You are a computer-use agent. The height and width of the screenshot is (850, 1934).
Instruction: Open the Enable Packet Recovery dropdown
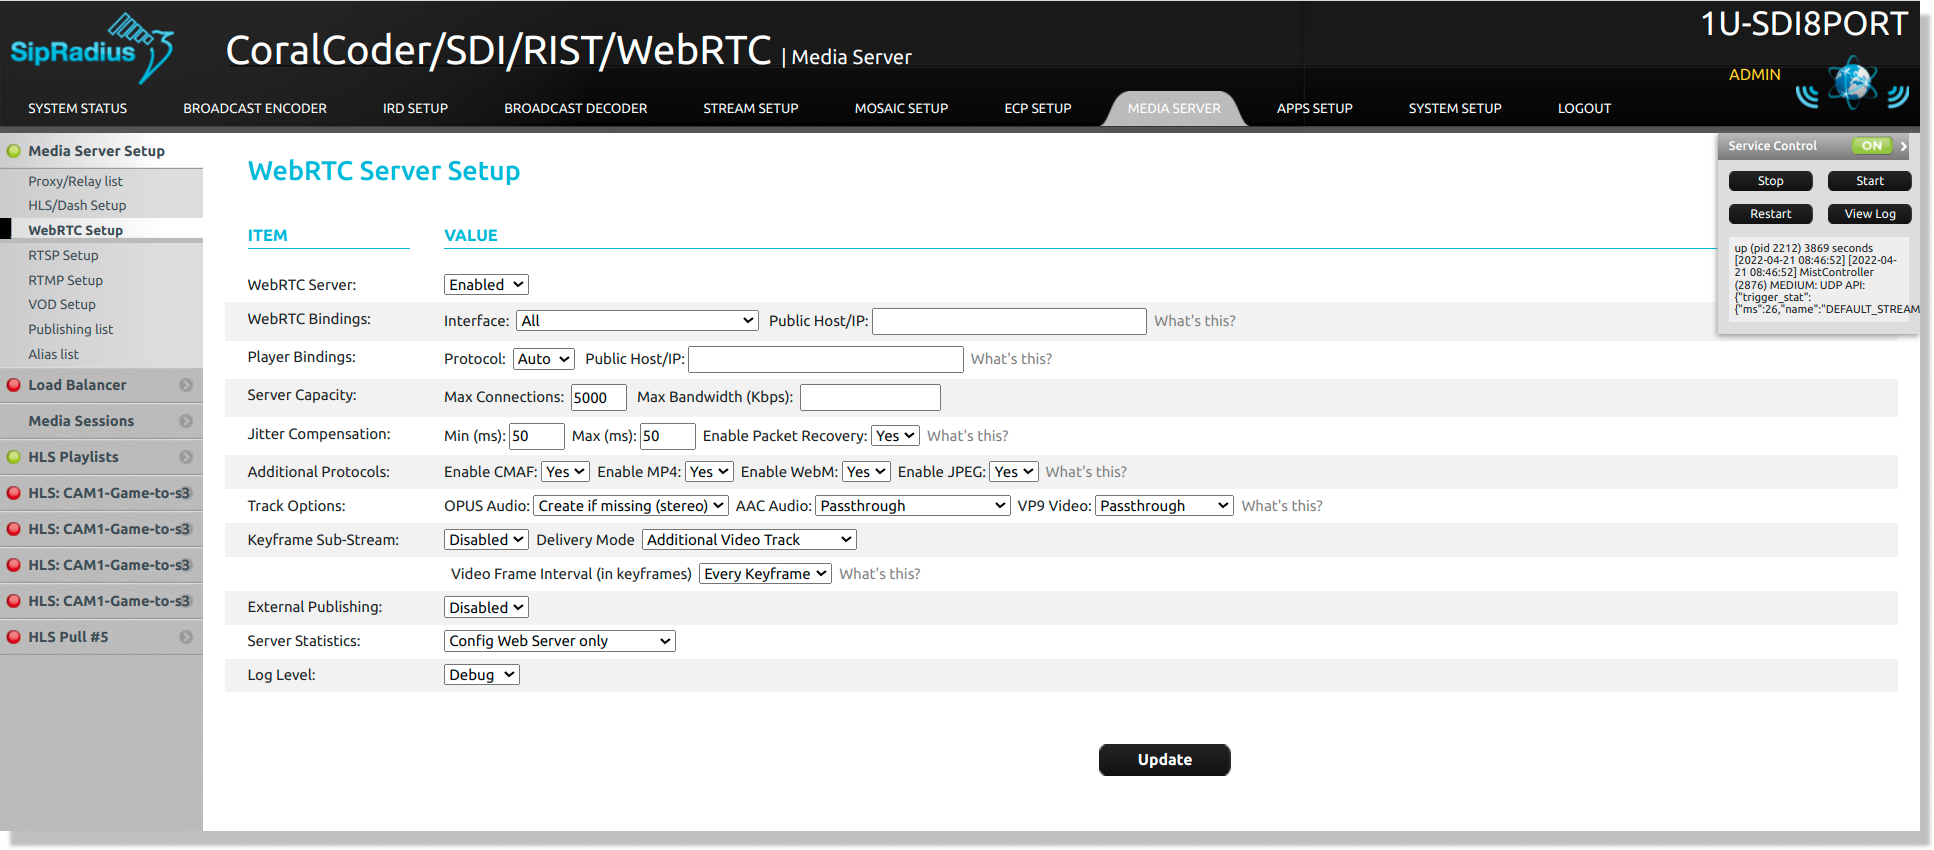coord(895,436)
